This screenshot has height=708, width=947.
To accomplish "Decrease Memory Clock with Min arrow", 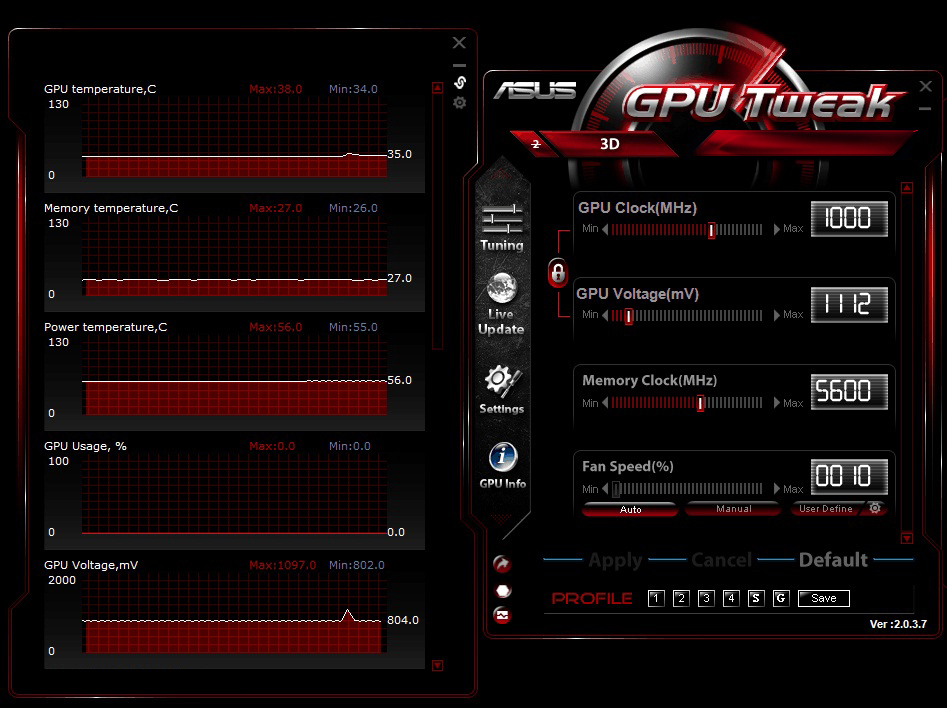I will [605, 403].
